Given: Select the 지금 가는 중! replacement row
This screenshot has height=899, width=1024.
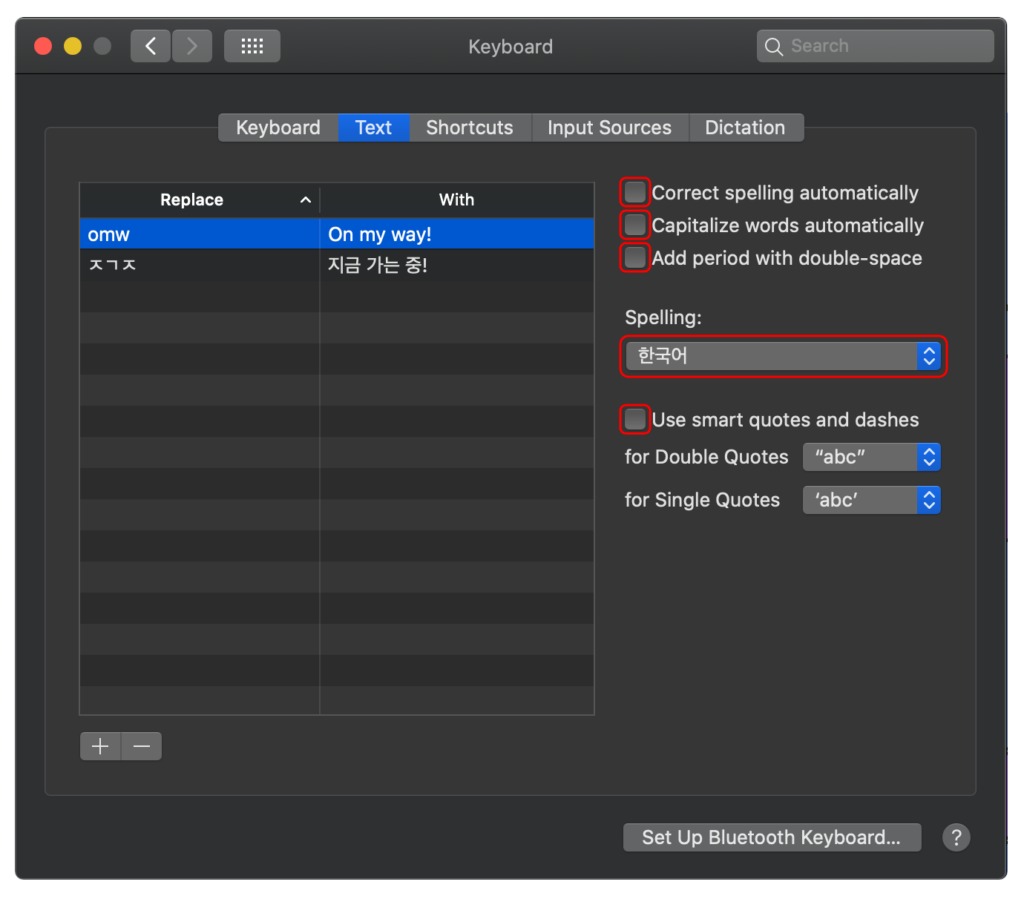Looking at the screenshot, I should click(x=336, y=266).
